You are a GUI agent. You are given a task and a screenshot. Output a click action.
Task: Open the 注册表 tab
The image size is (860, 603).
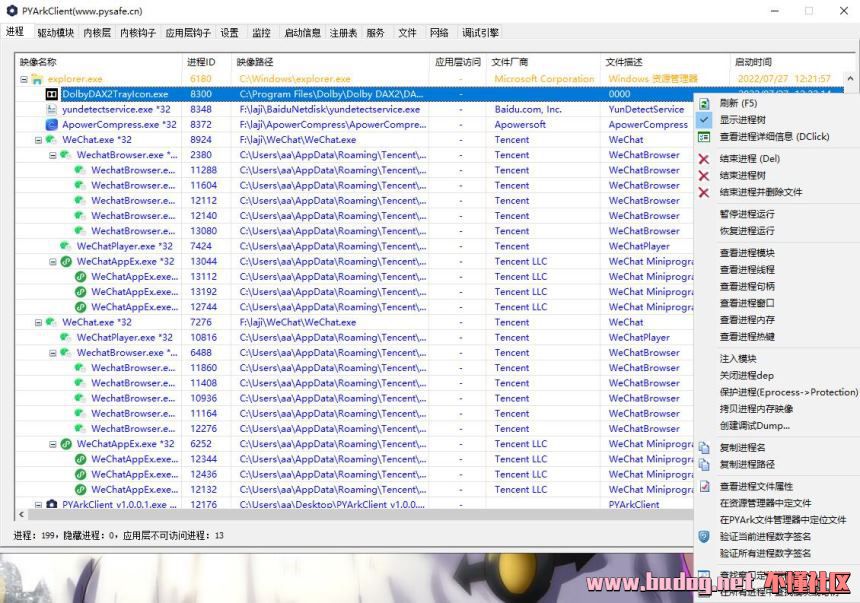tap(343, 33)
